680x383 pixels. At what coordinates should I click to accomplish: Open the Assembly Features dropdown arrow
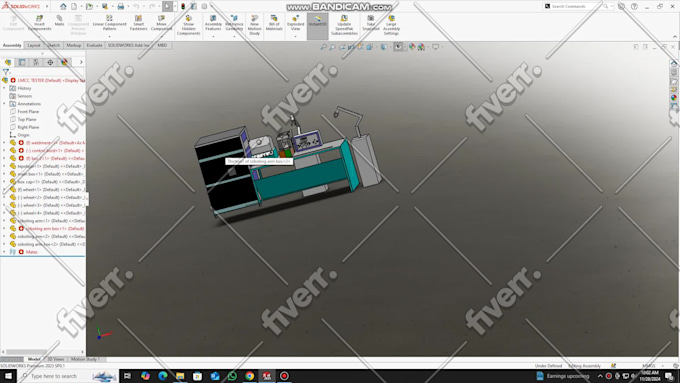point(213,36)
